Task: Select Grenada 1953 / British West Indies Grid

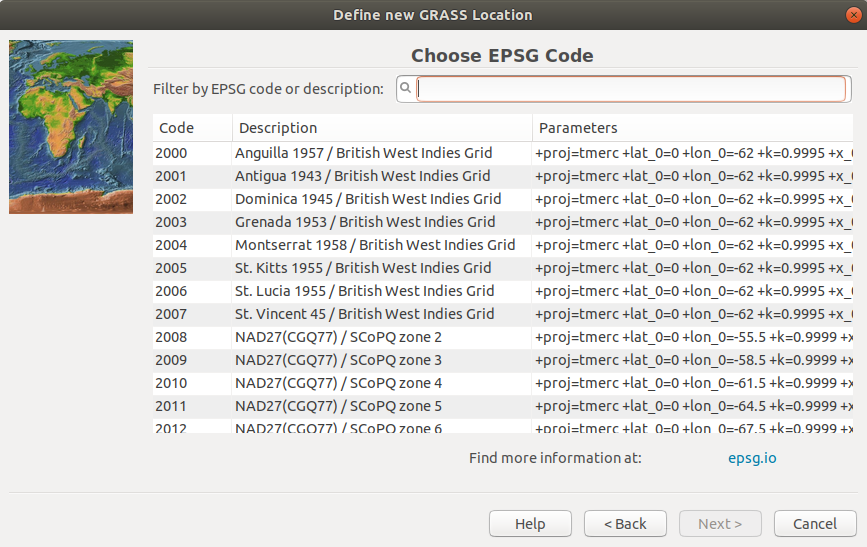Action: (x=382, y=222)
